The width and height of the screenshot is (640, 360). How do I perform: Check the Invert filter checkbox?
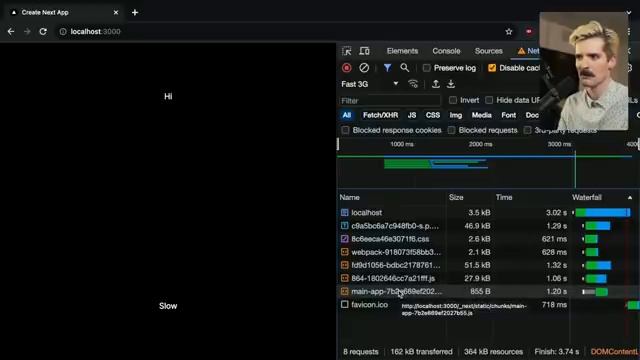coord(453,100)
